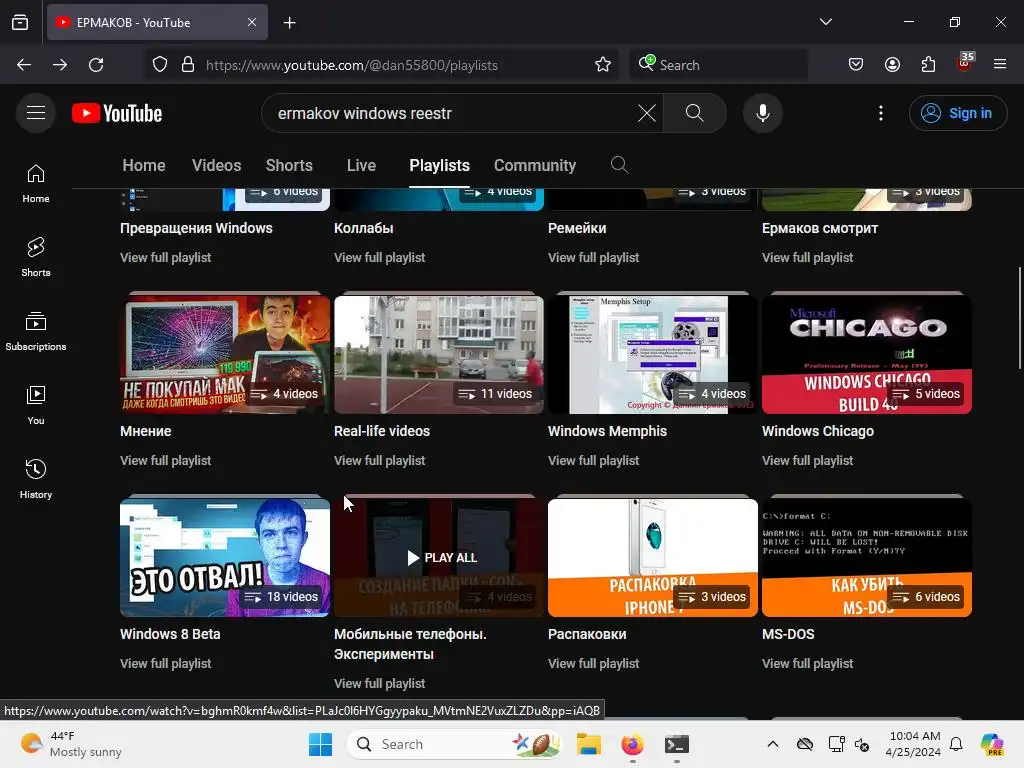Screen dimensions: 1024x768
Task: Switch to channel Videos tab
Action: (217, 165)
